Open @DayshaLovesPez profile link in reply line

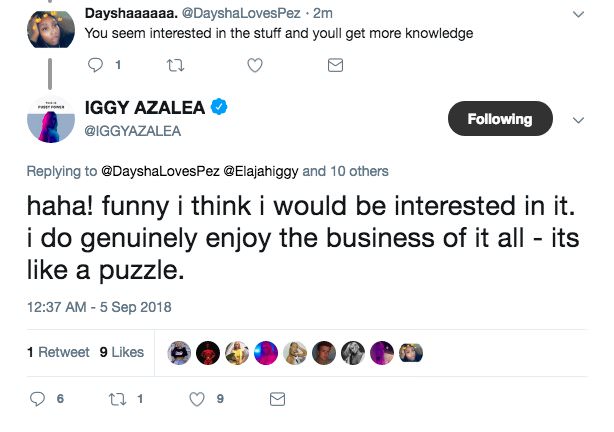coord(160,171)
